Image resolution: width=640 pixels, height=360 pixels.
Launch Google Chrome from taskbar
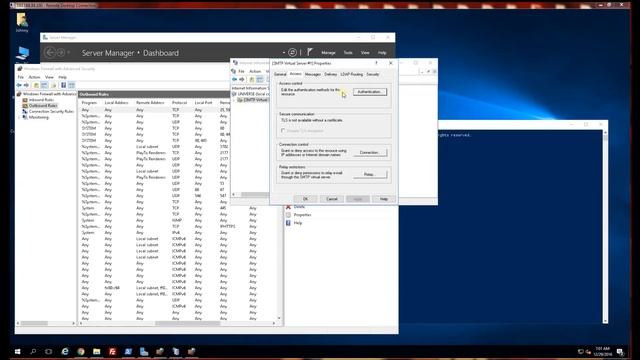click(x=81, y=351)
